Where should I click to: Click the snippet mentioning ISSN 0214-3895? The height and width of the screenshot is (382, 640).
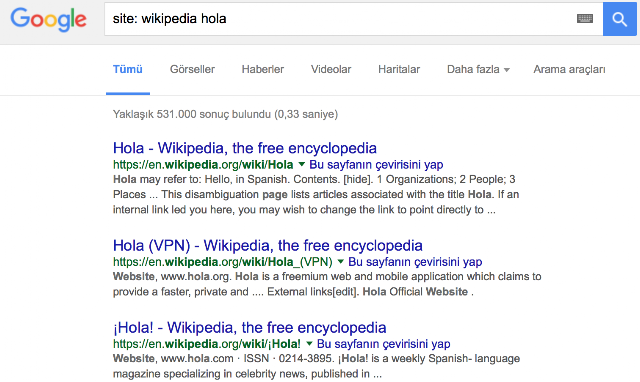pyautogui.click(x=316, y=366)
